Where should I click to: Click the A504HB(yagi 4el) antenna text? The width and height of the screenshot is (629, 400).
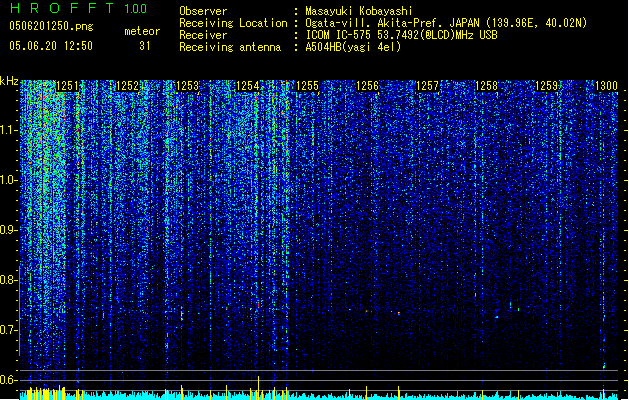pyautogui.click(x=353, y=47)
